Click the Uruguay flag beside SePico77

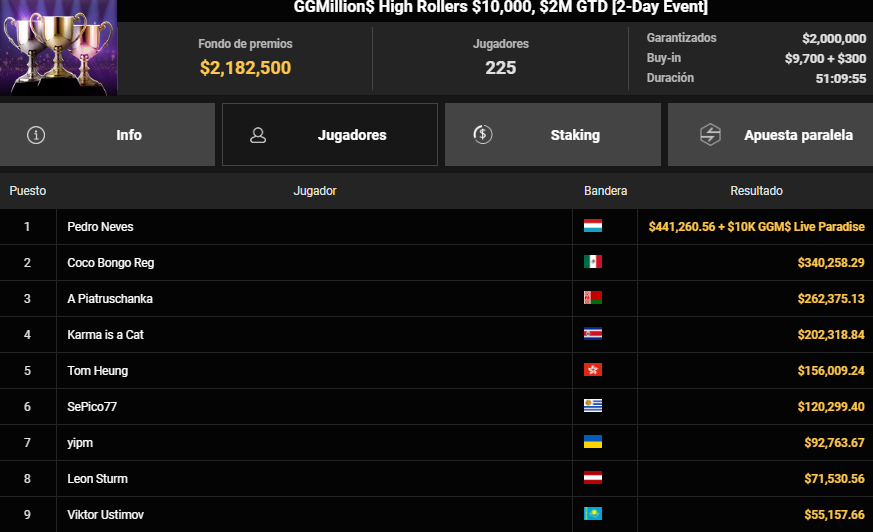(x=592, y=407)
